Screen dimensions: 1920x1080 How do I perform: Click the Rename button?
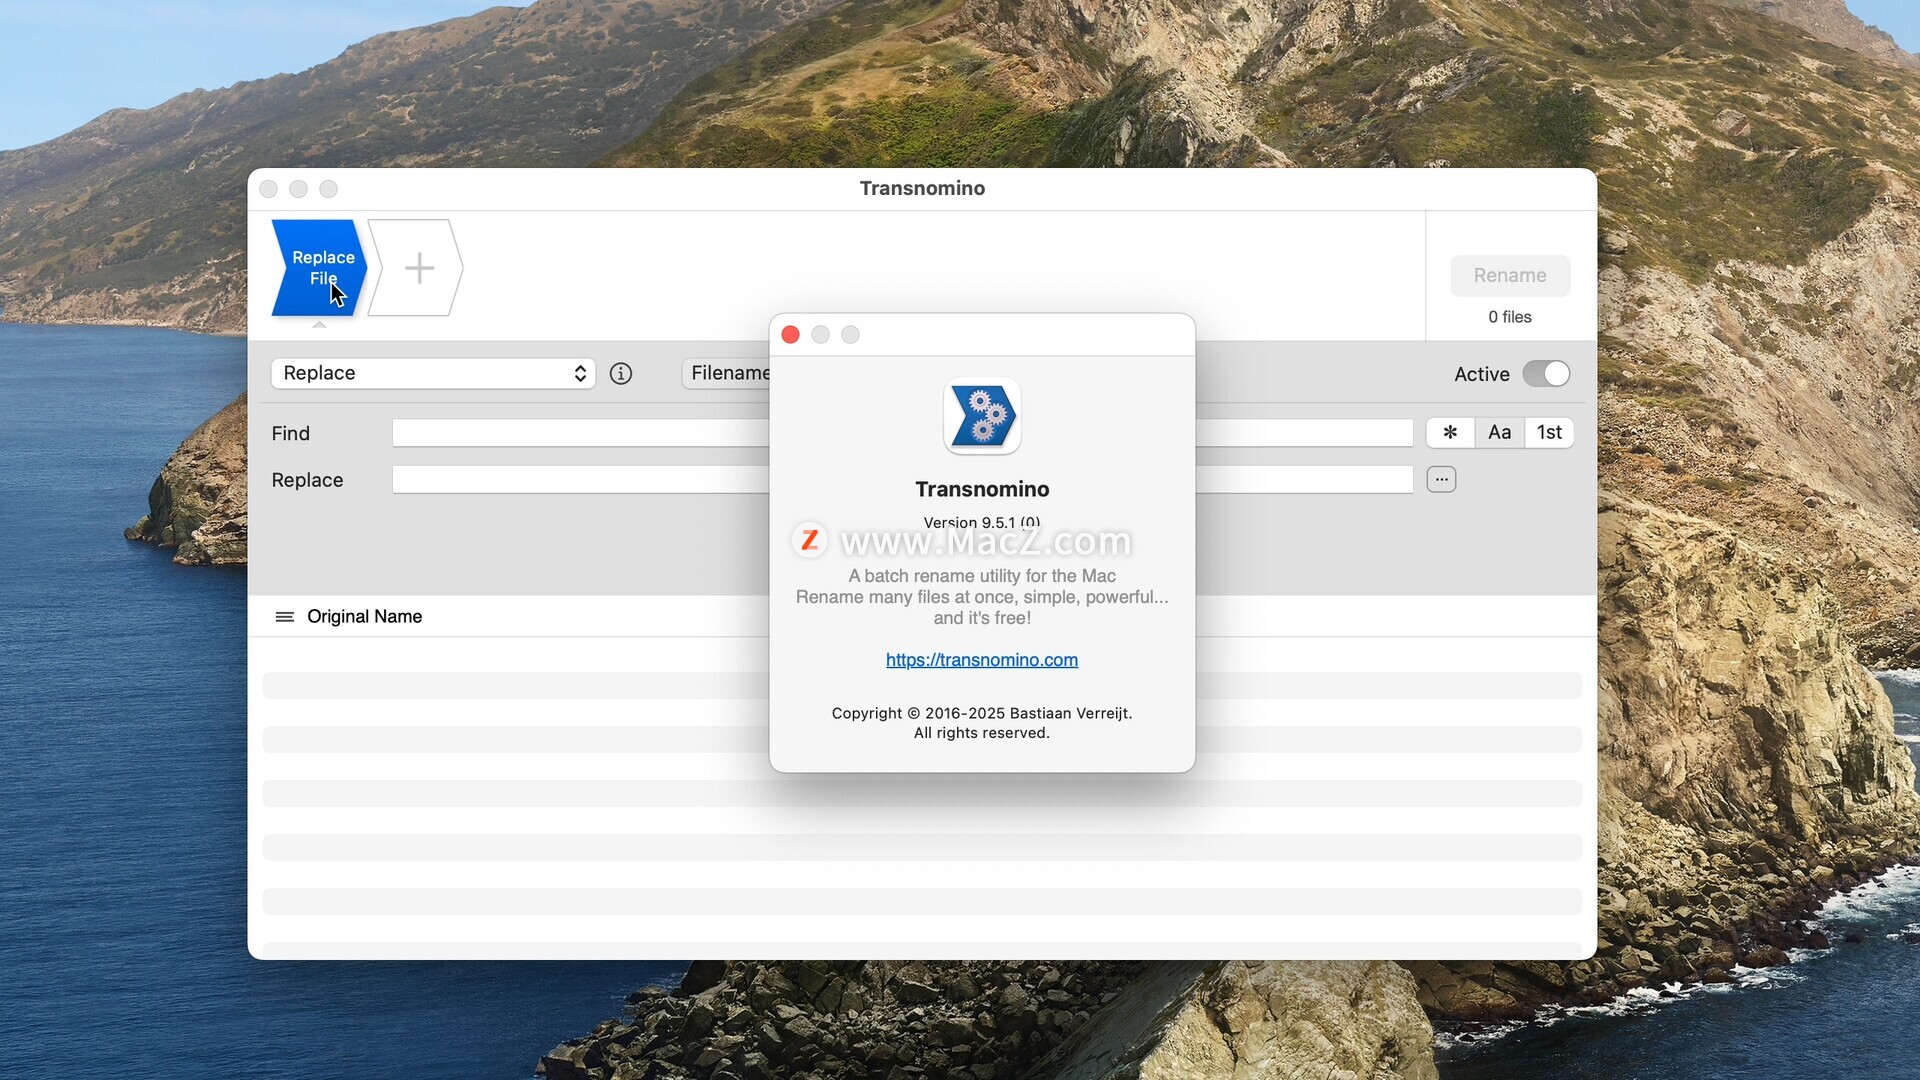[1509, 275]
